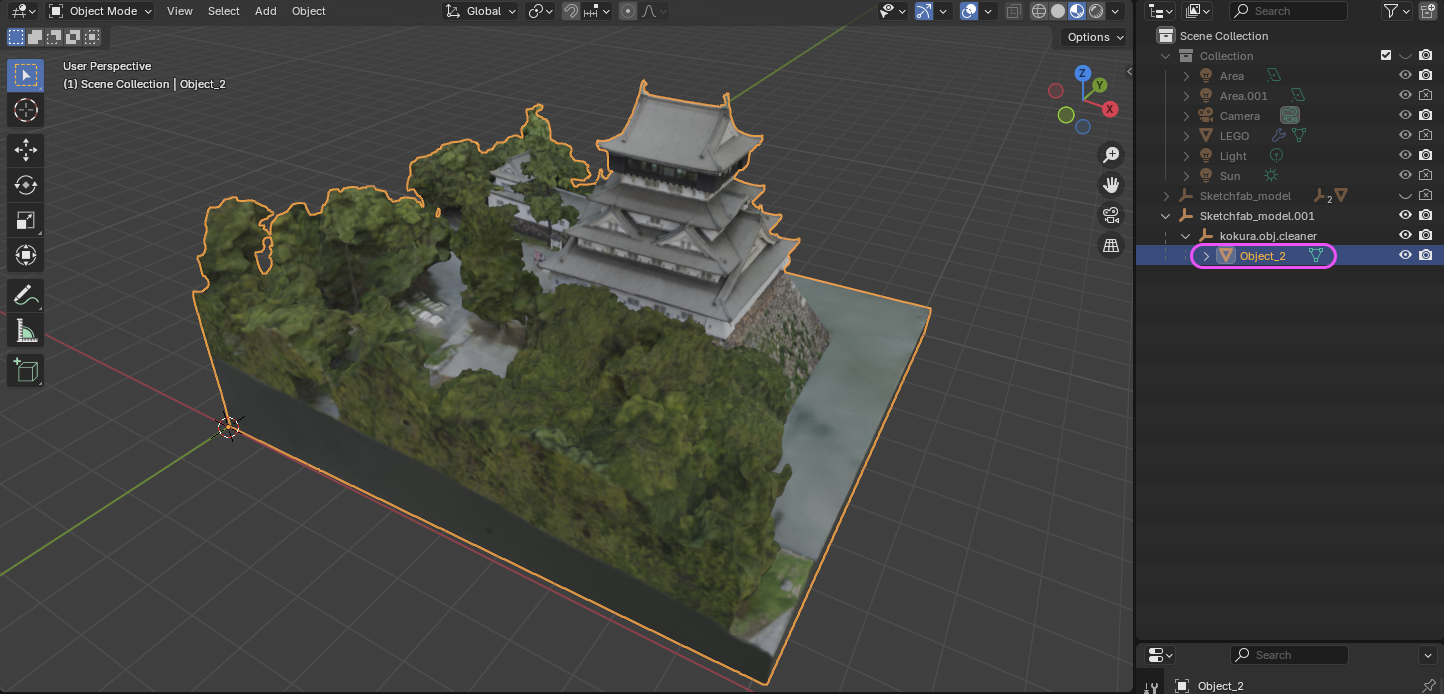Select the Add Cube tool
The height and width of the screenshot is (694, 1444).
25,370
